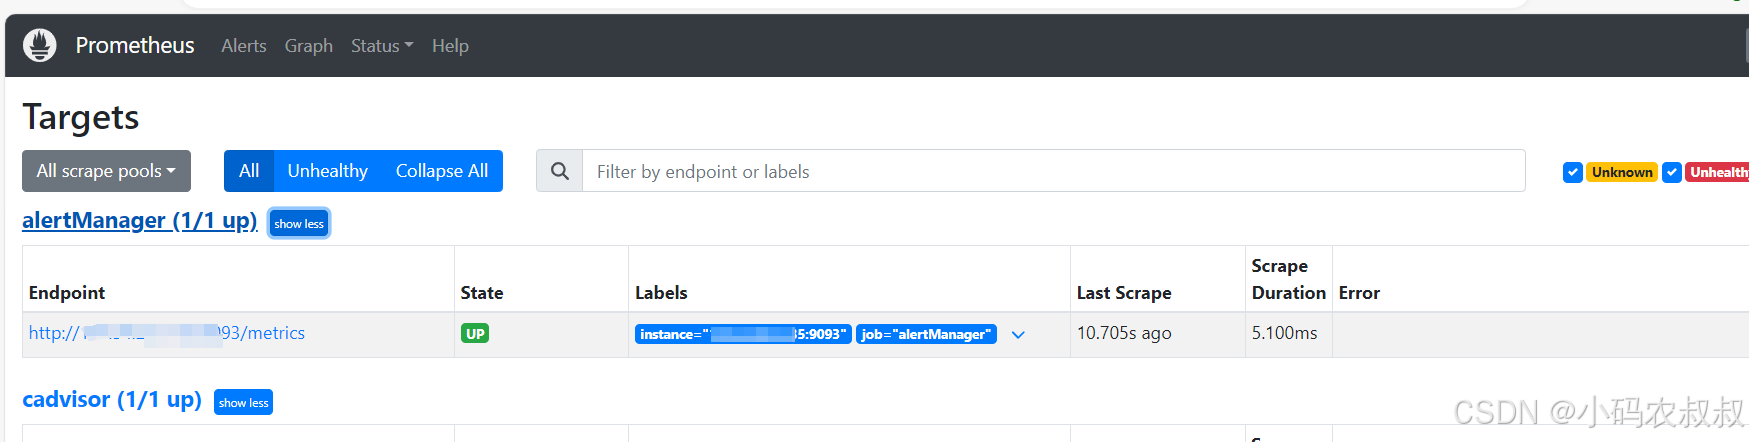Click the search magnifier icon
1749x442 pixels.
(560, 171)
